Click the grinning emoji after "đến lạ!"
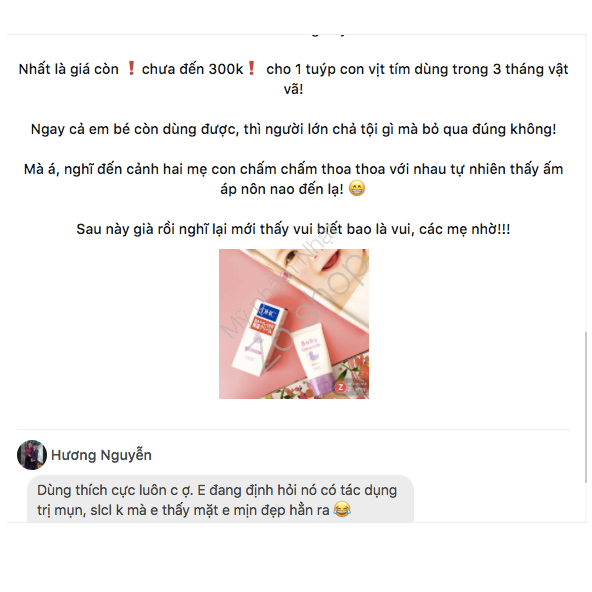The height and width of the screenshot is (592, 592). tap(356, 188)
